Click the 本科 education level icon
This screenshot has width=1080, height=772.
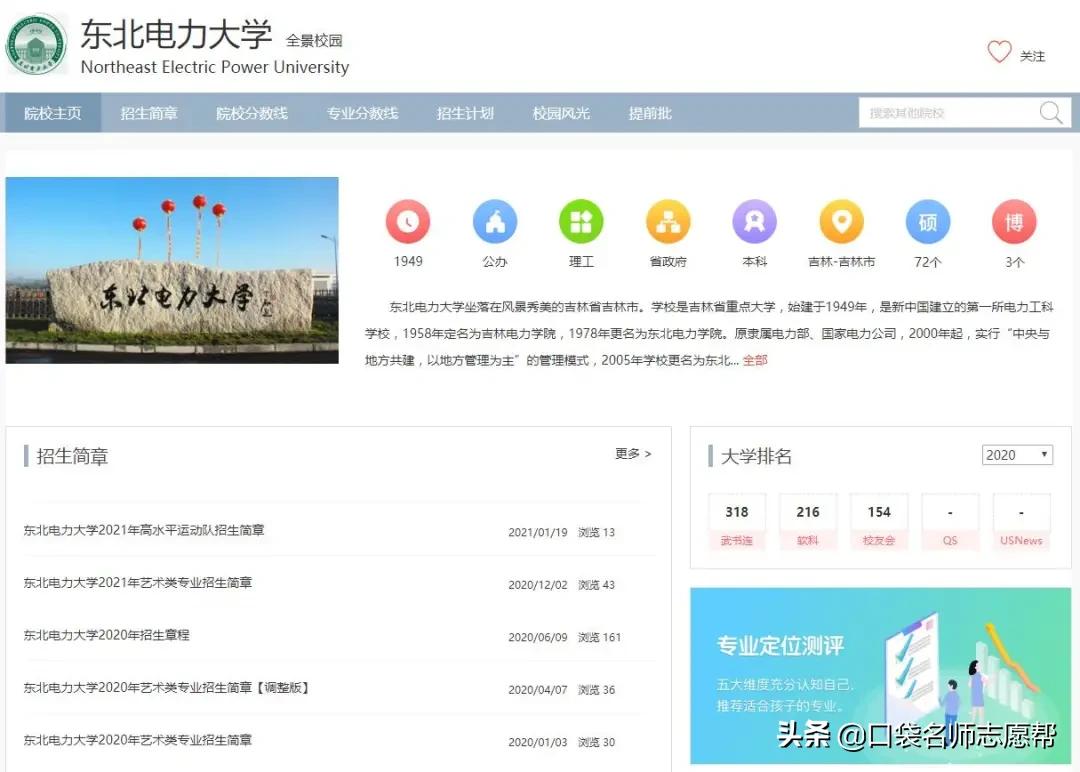[754, 222]
